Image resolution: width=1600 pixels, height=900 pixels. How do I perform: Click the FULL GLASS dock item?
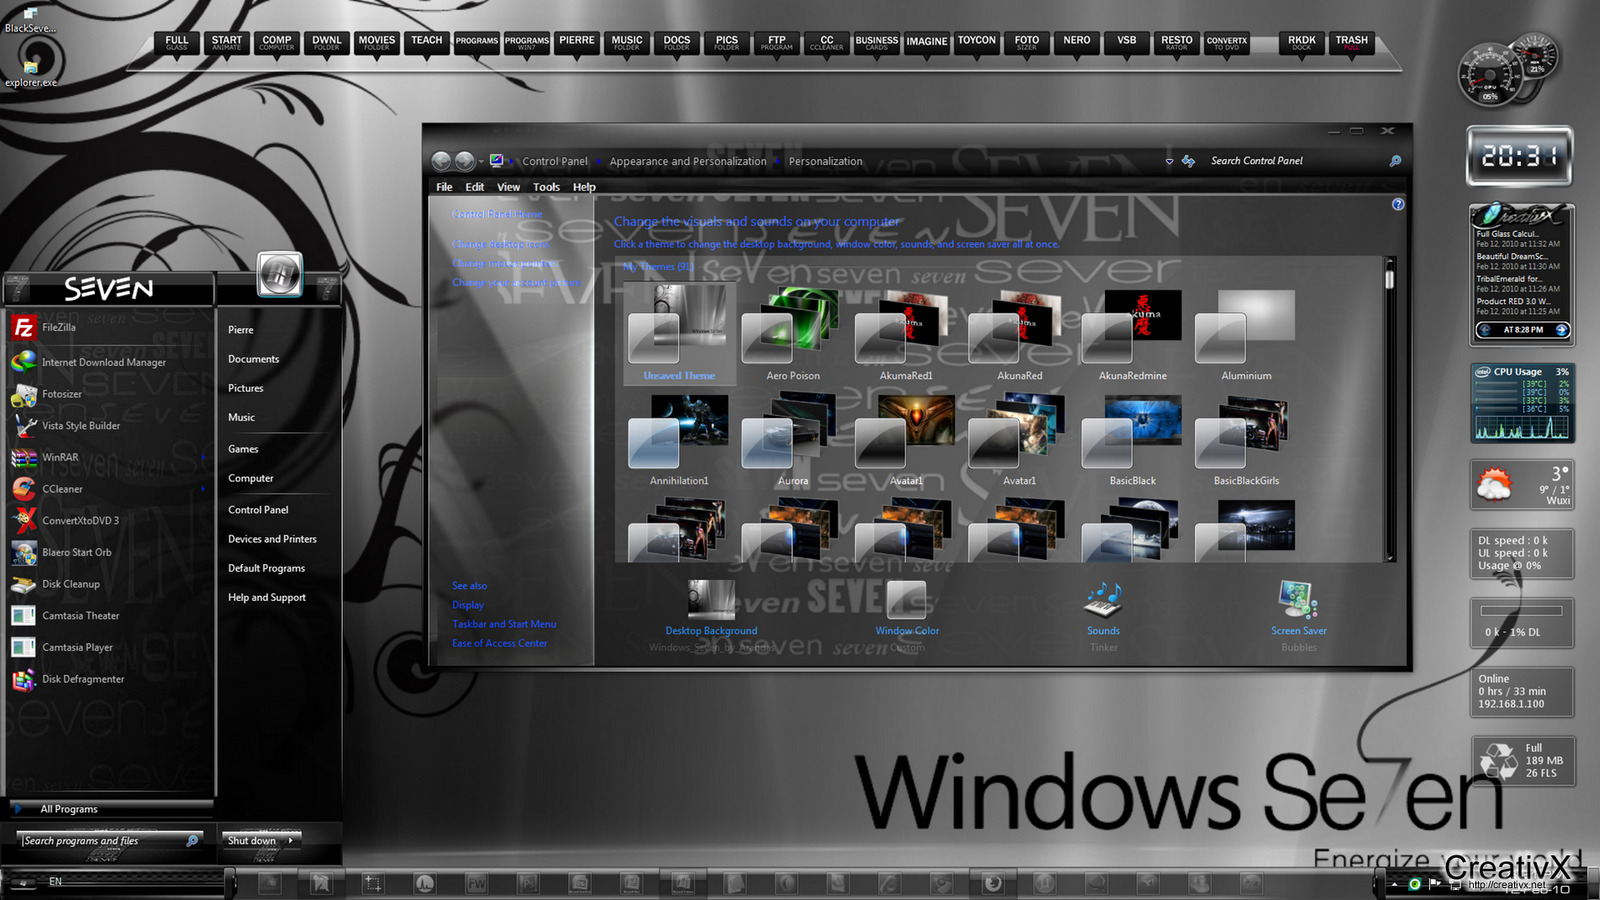[x=177, y=43]
